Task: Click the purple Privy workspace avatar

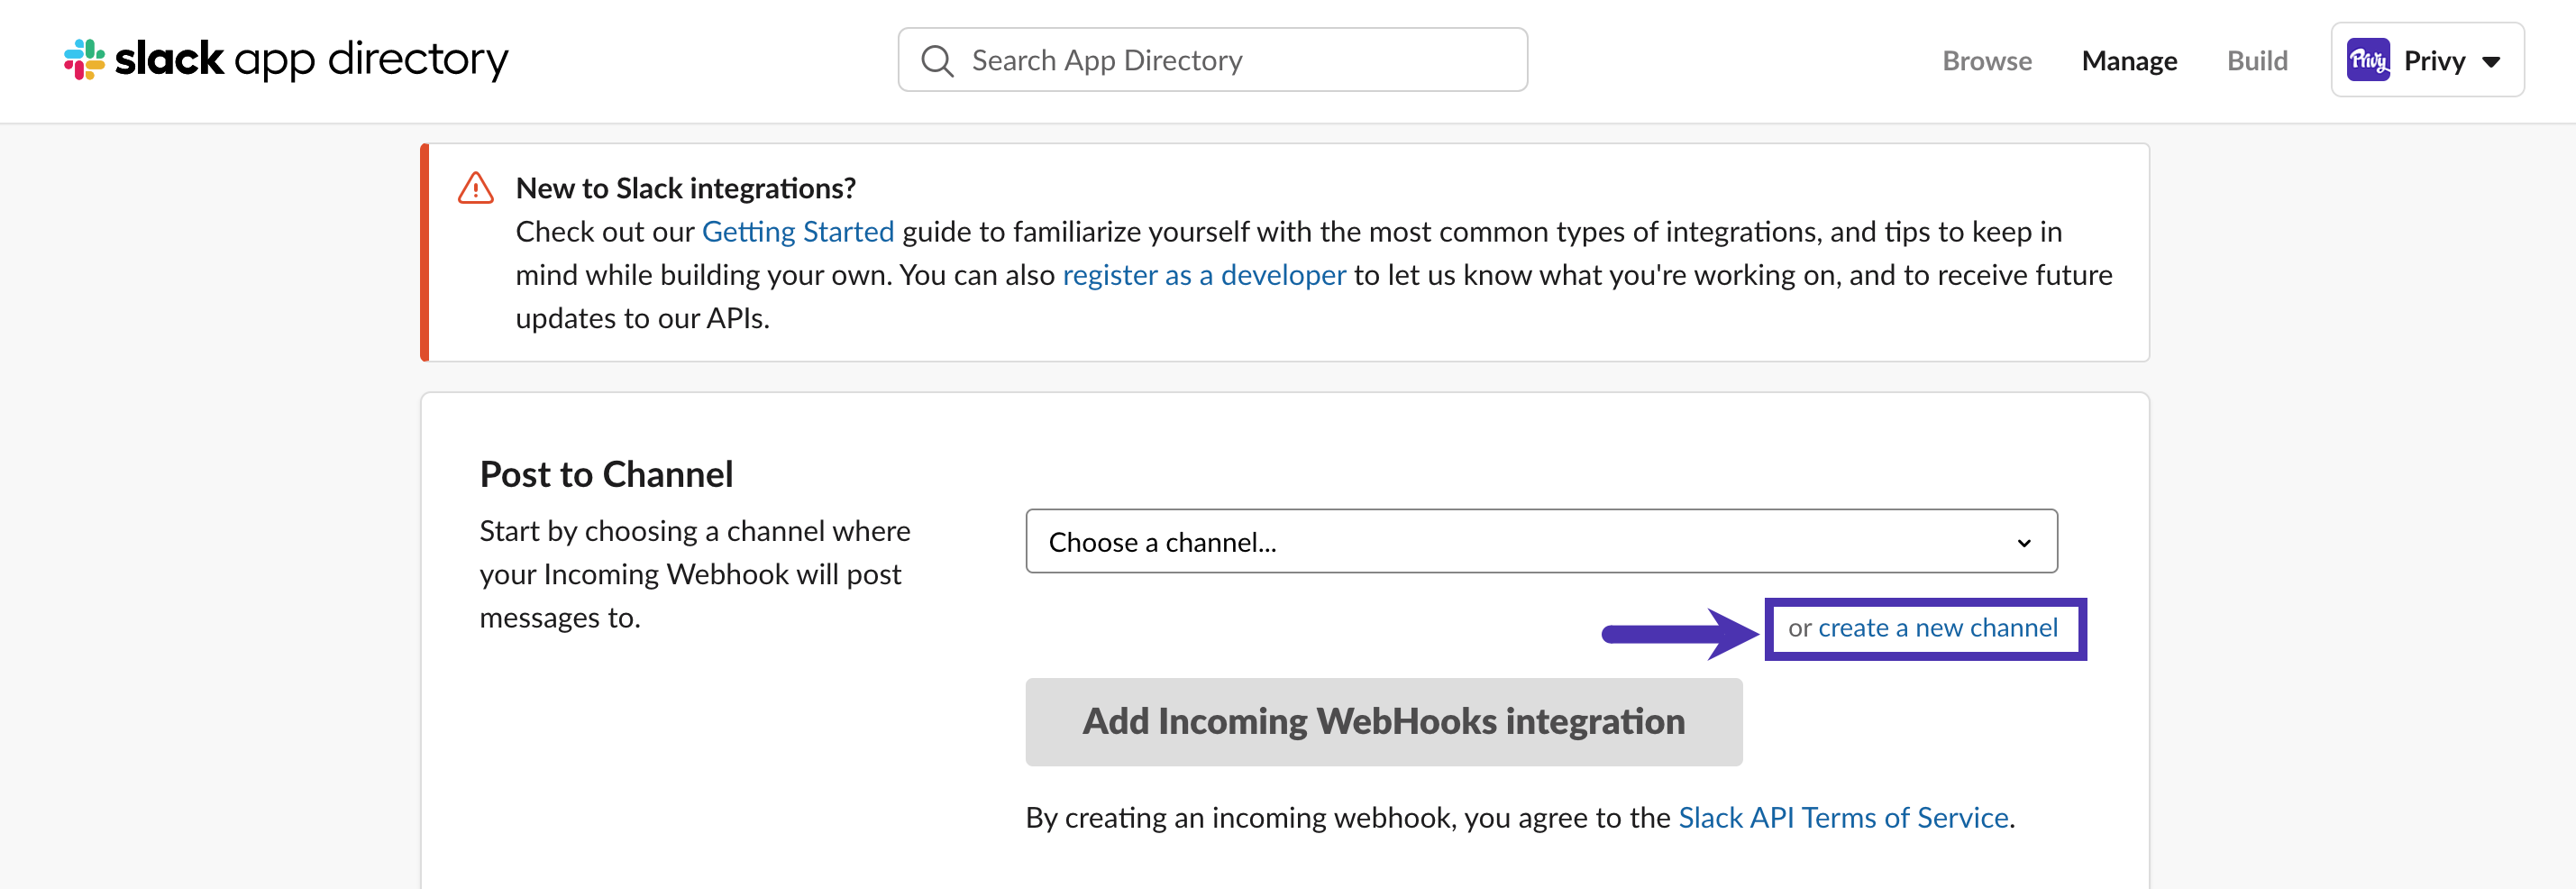Action: click(2368, 61)
